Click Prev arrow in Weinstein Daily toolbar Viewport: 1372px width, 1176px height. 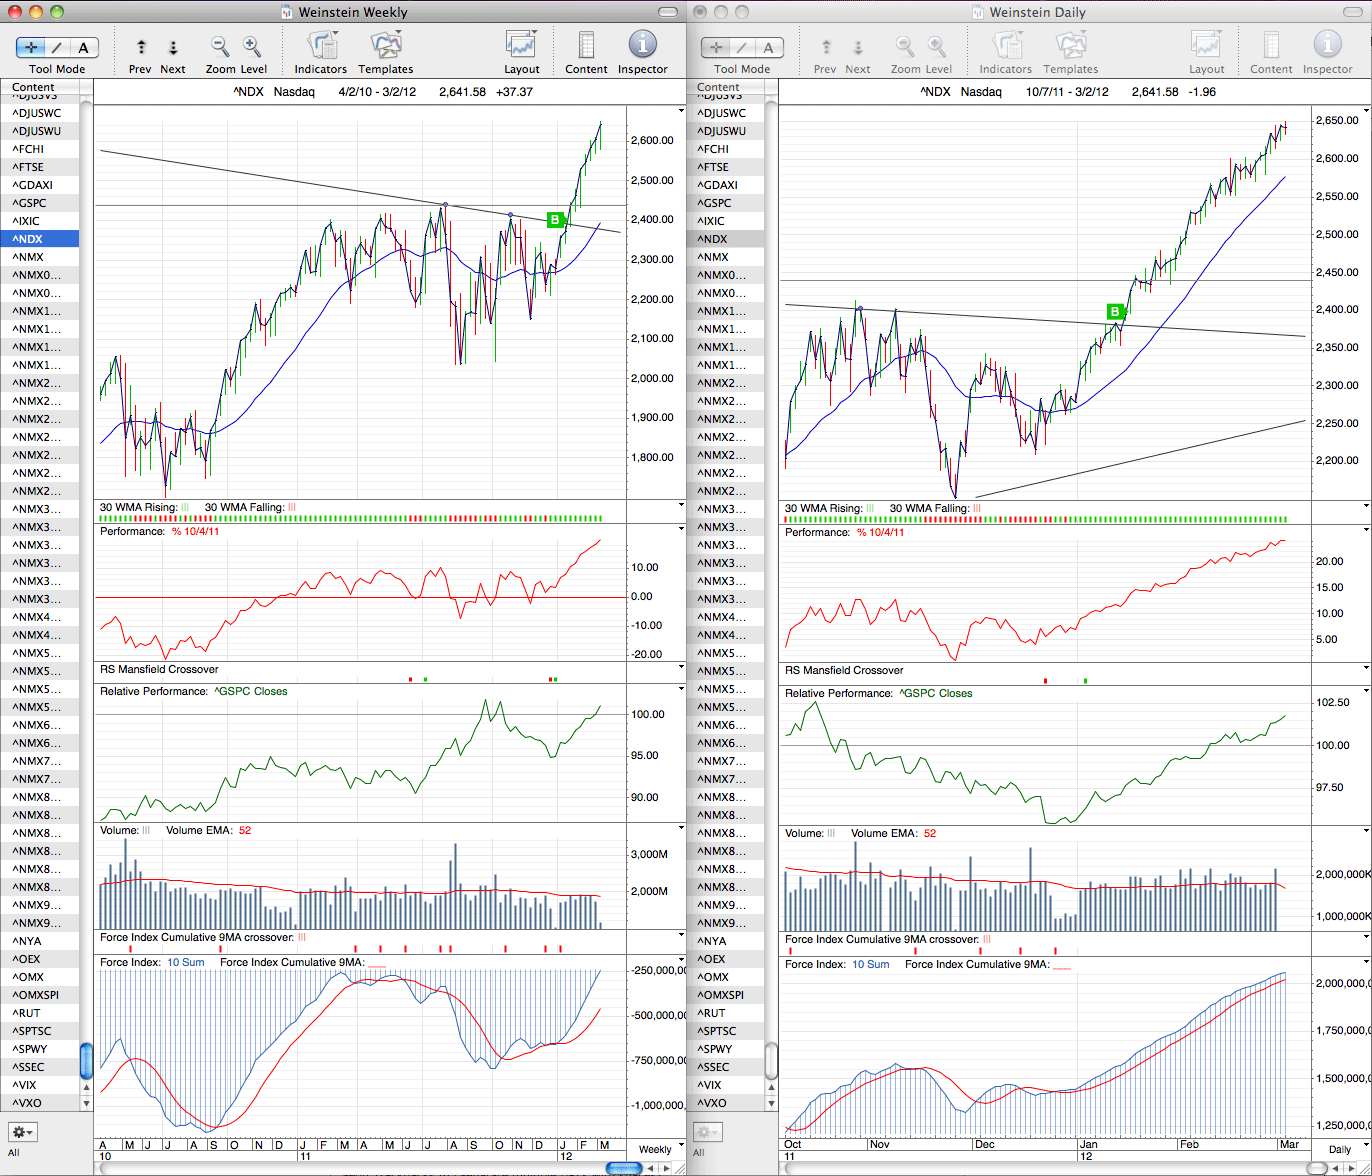click(825, 47)
